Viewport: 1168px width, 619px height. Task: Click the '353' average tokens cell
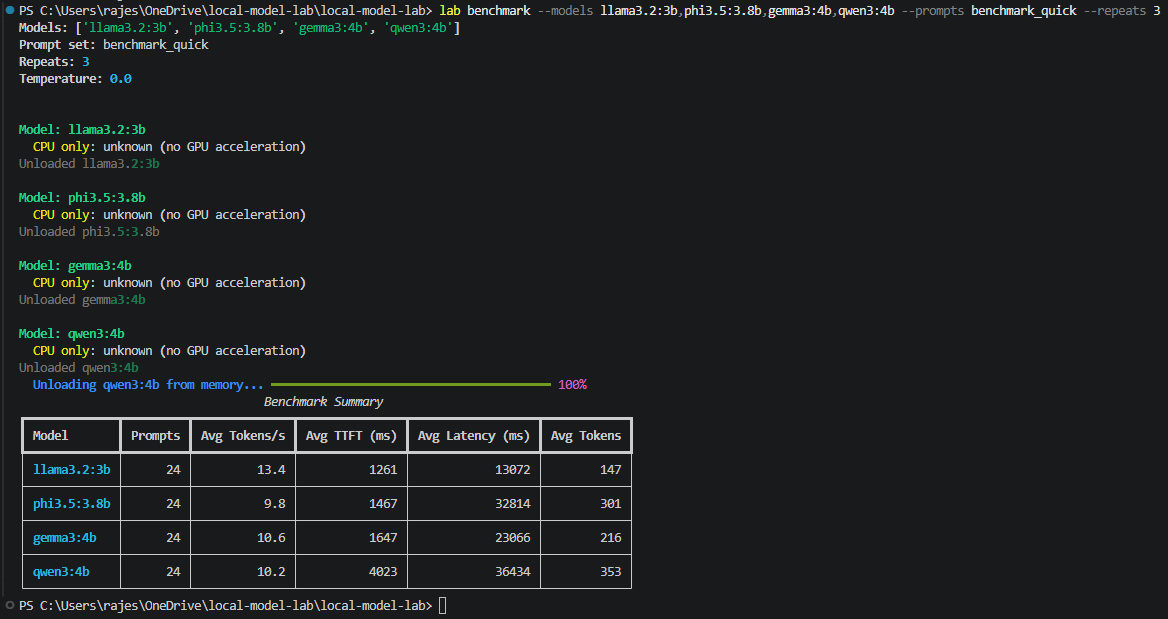pos(611,572)
